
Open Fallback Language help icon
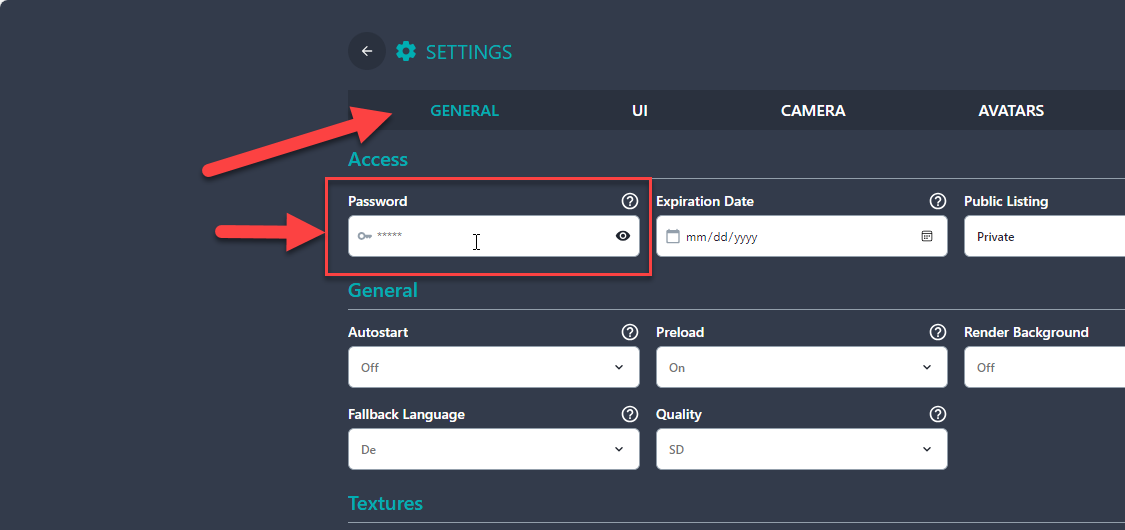pyautogui.click(x=629, y=414)
